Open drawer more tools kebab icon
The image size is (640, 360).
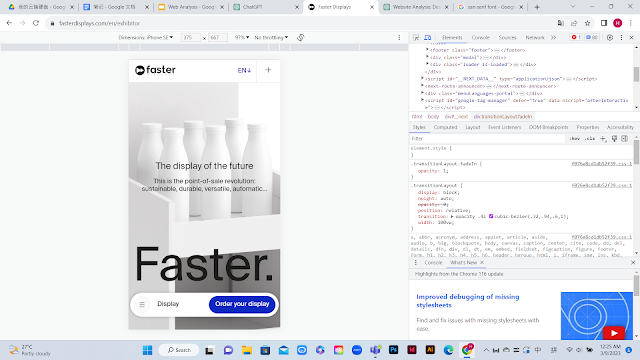pos(416,262)
